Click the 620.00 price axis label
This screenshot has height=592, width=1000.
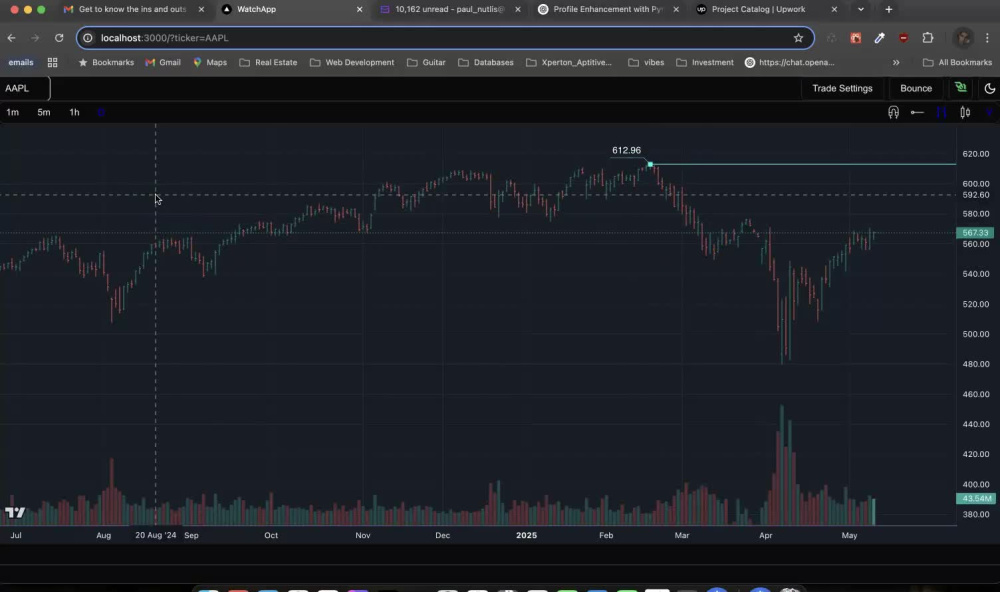(975, 154)
